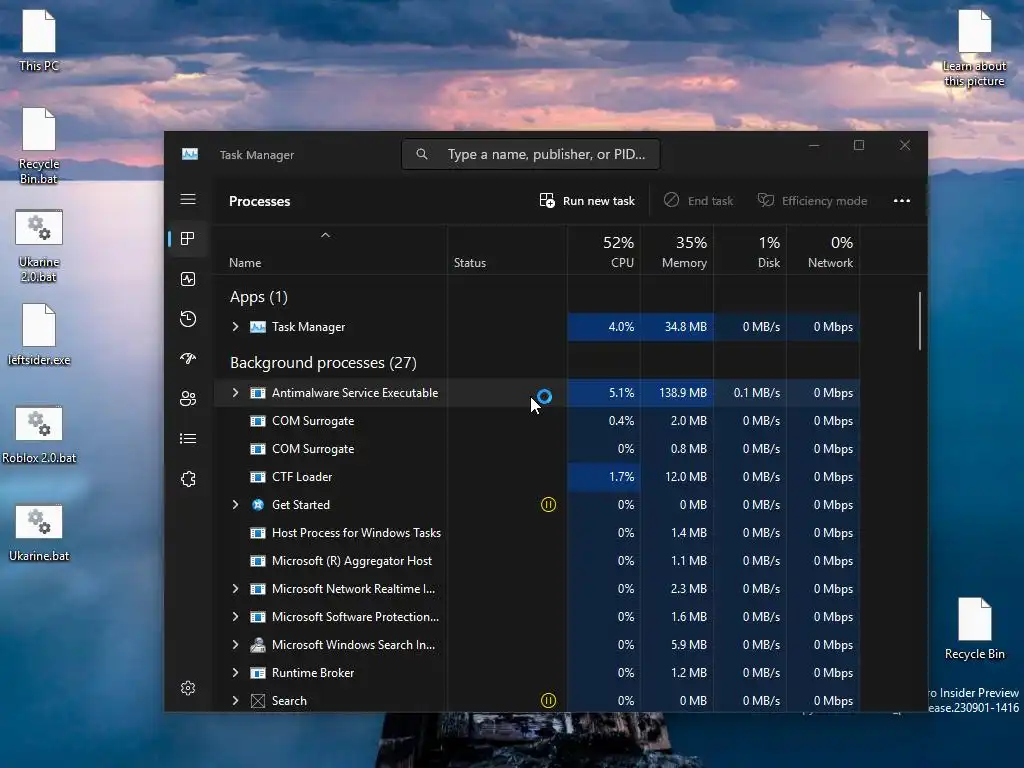The image size is (1024, 768).
Task: Click the 5.1% CPU cell
Action: coord(604,392)
